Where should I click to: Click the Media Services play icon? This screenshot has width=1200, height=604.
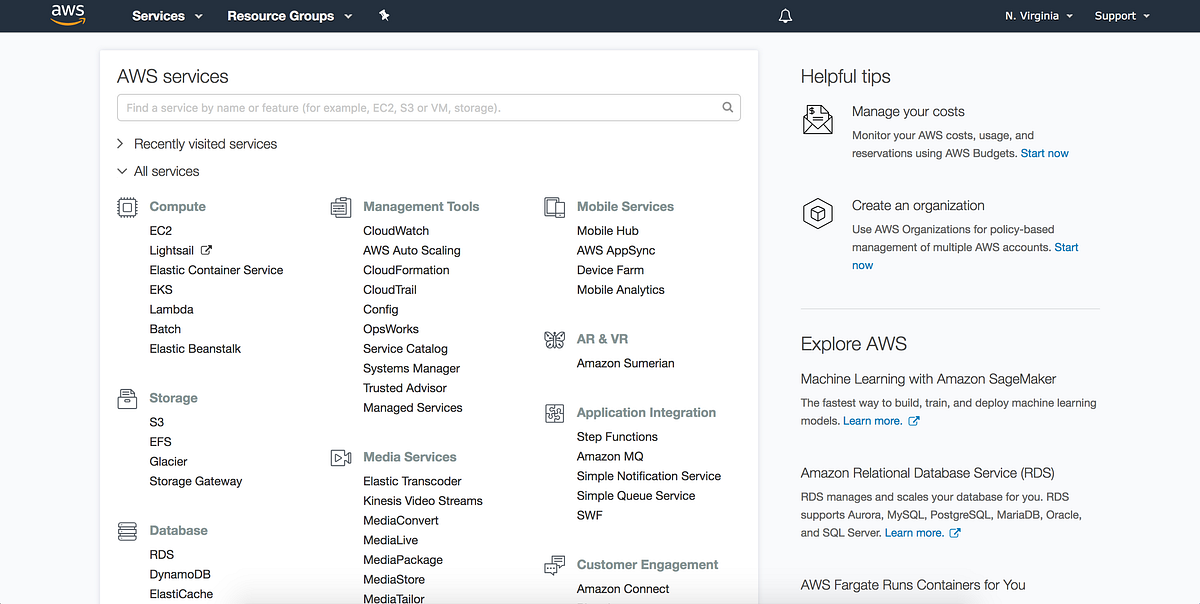point(341,456)
